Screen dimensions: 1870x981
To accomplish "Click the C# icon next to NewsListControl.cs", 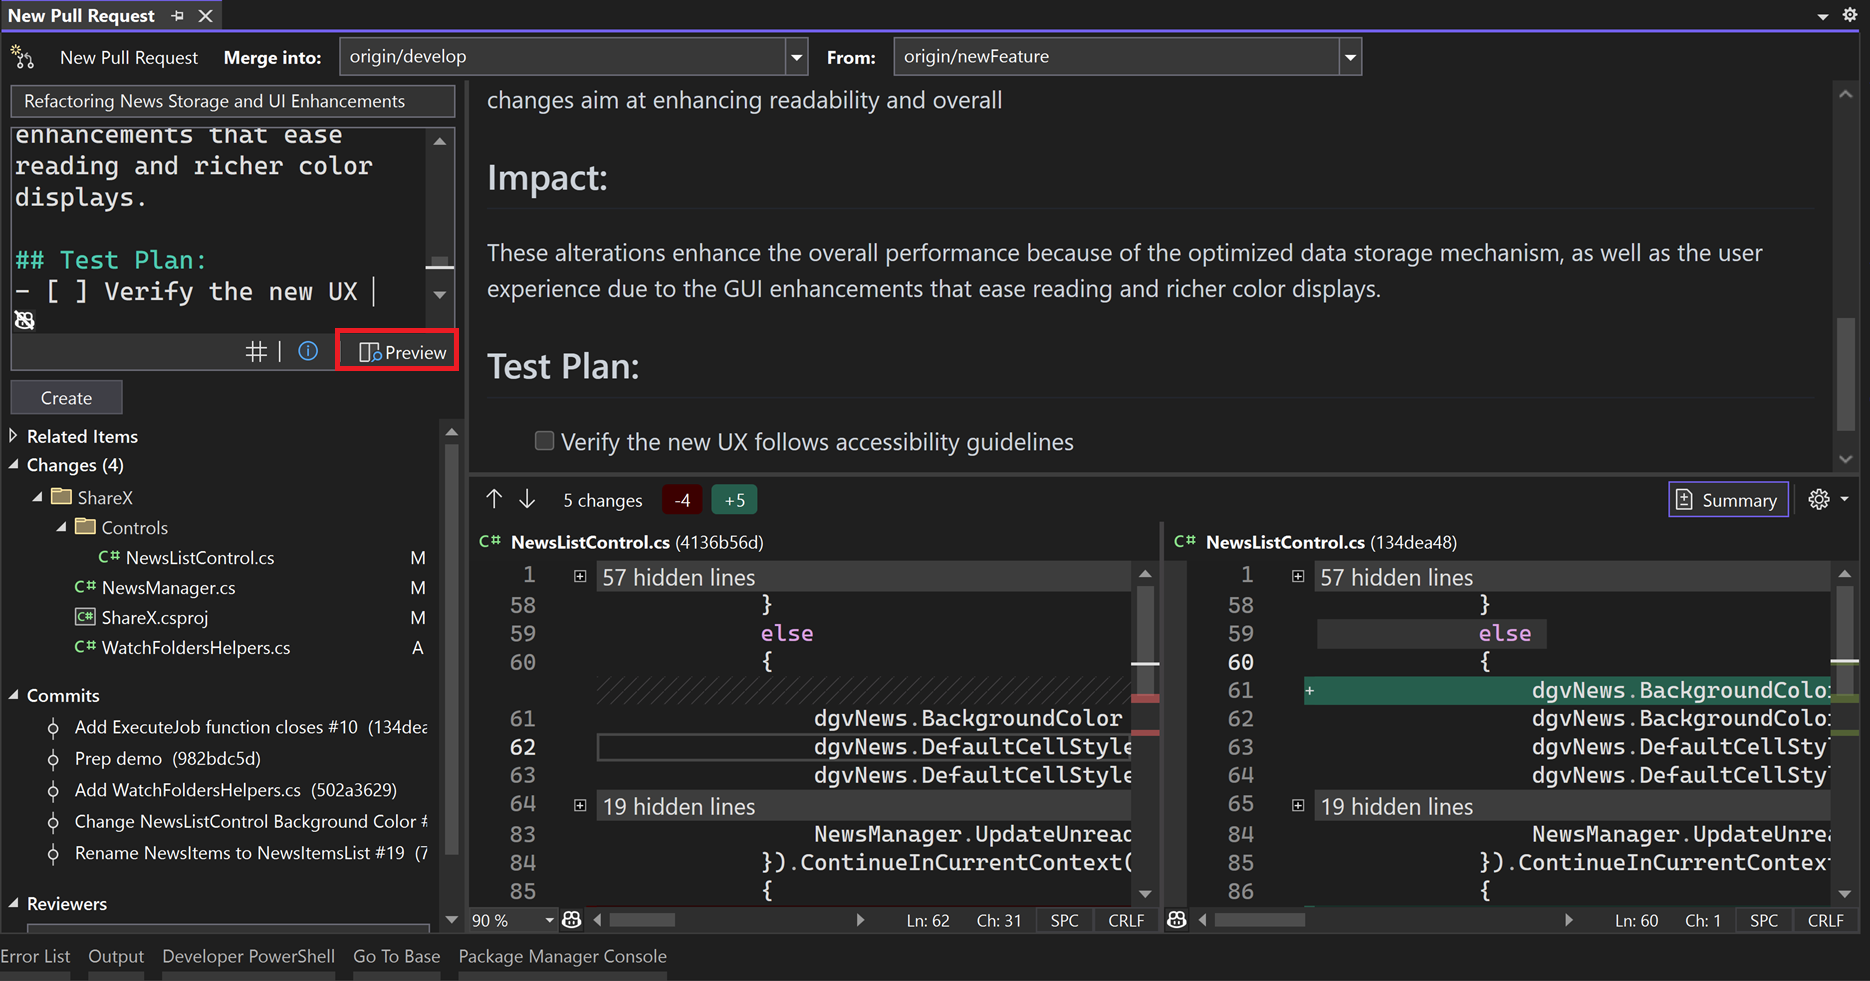I will click(108, 557).
